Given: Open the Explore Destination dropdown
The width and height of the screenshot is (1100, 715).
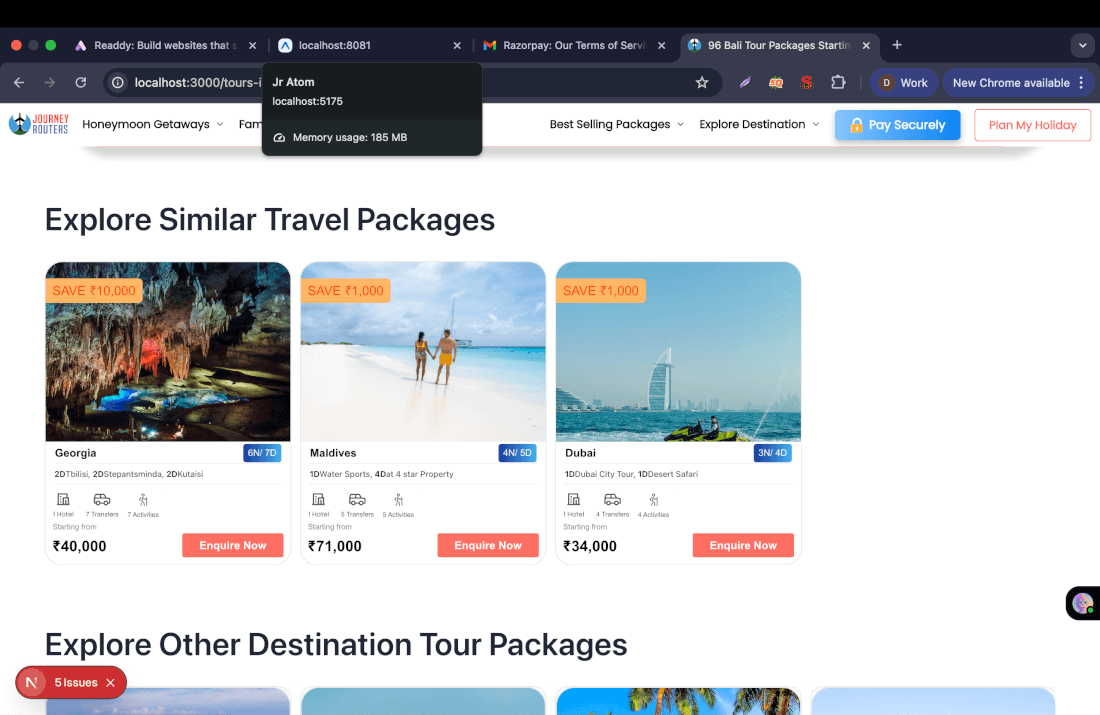Looking at the screenshot, I should (759, 125).
